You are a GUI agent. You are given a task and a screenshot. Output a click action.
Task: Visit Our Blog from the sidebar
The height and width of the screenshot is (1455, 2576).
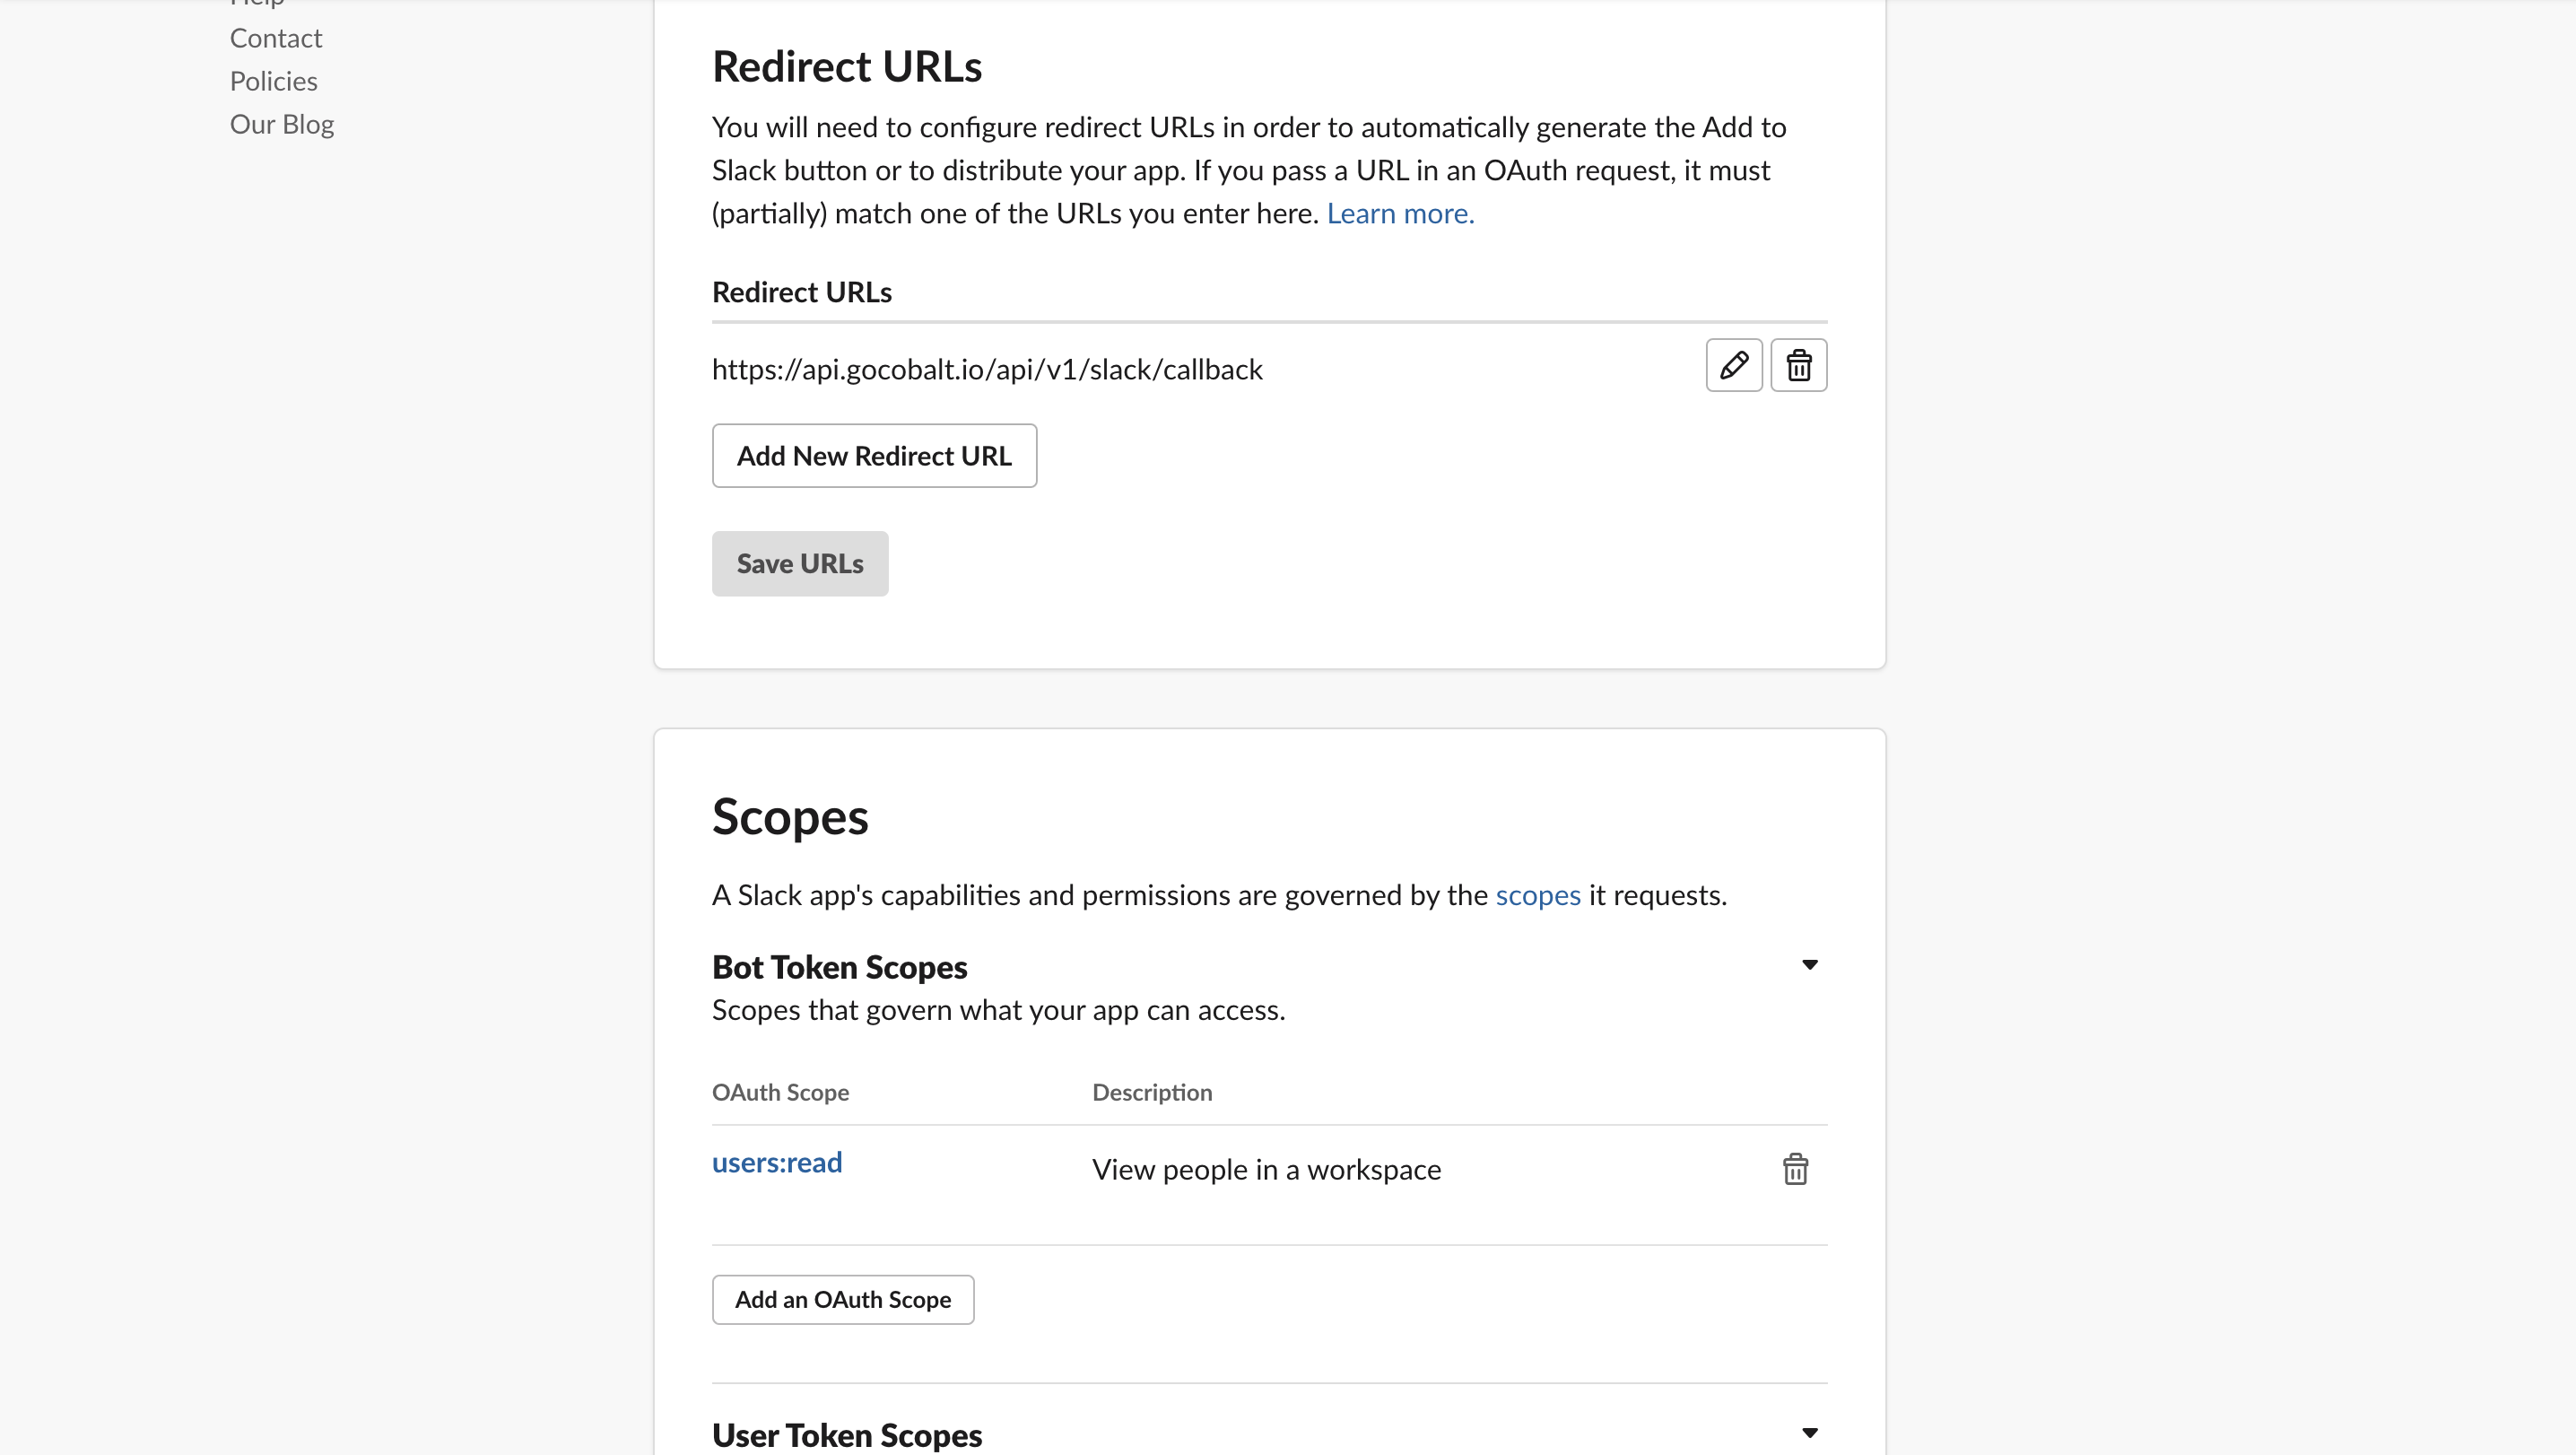[281, 124]
